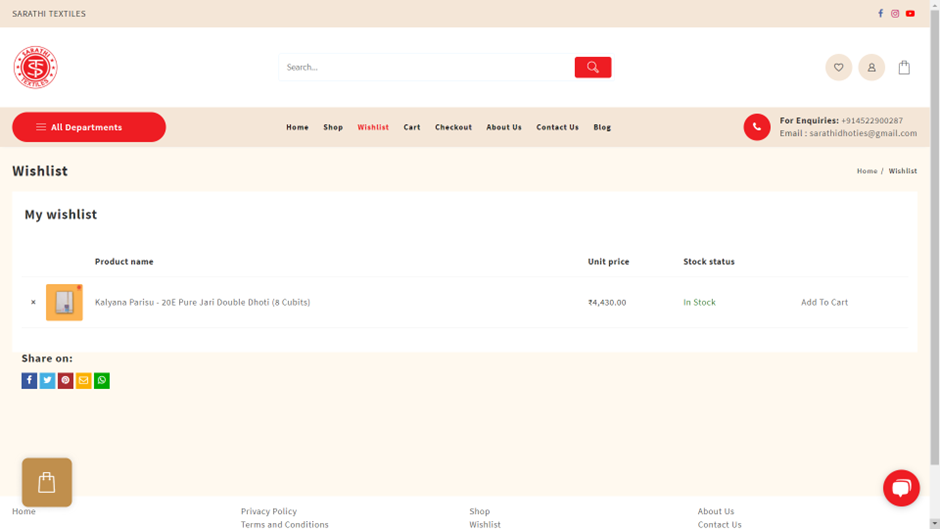Open the Instagram icon in top bar
940x529 pixels.
(x=894, y=13)
